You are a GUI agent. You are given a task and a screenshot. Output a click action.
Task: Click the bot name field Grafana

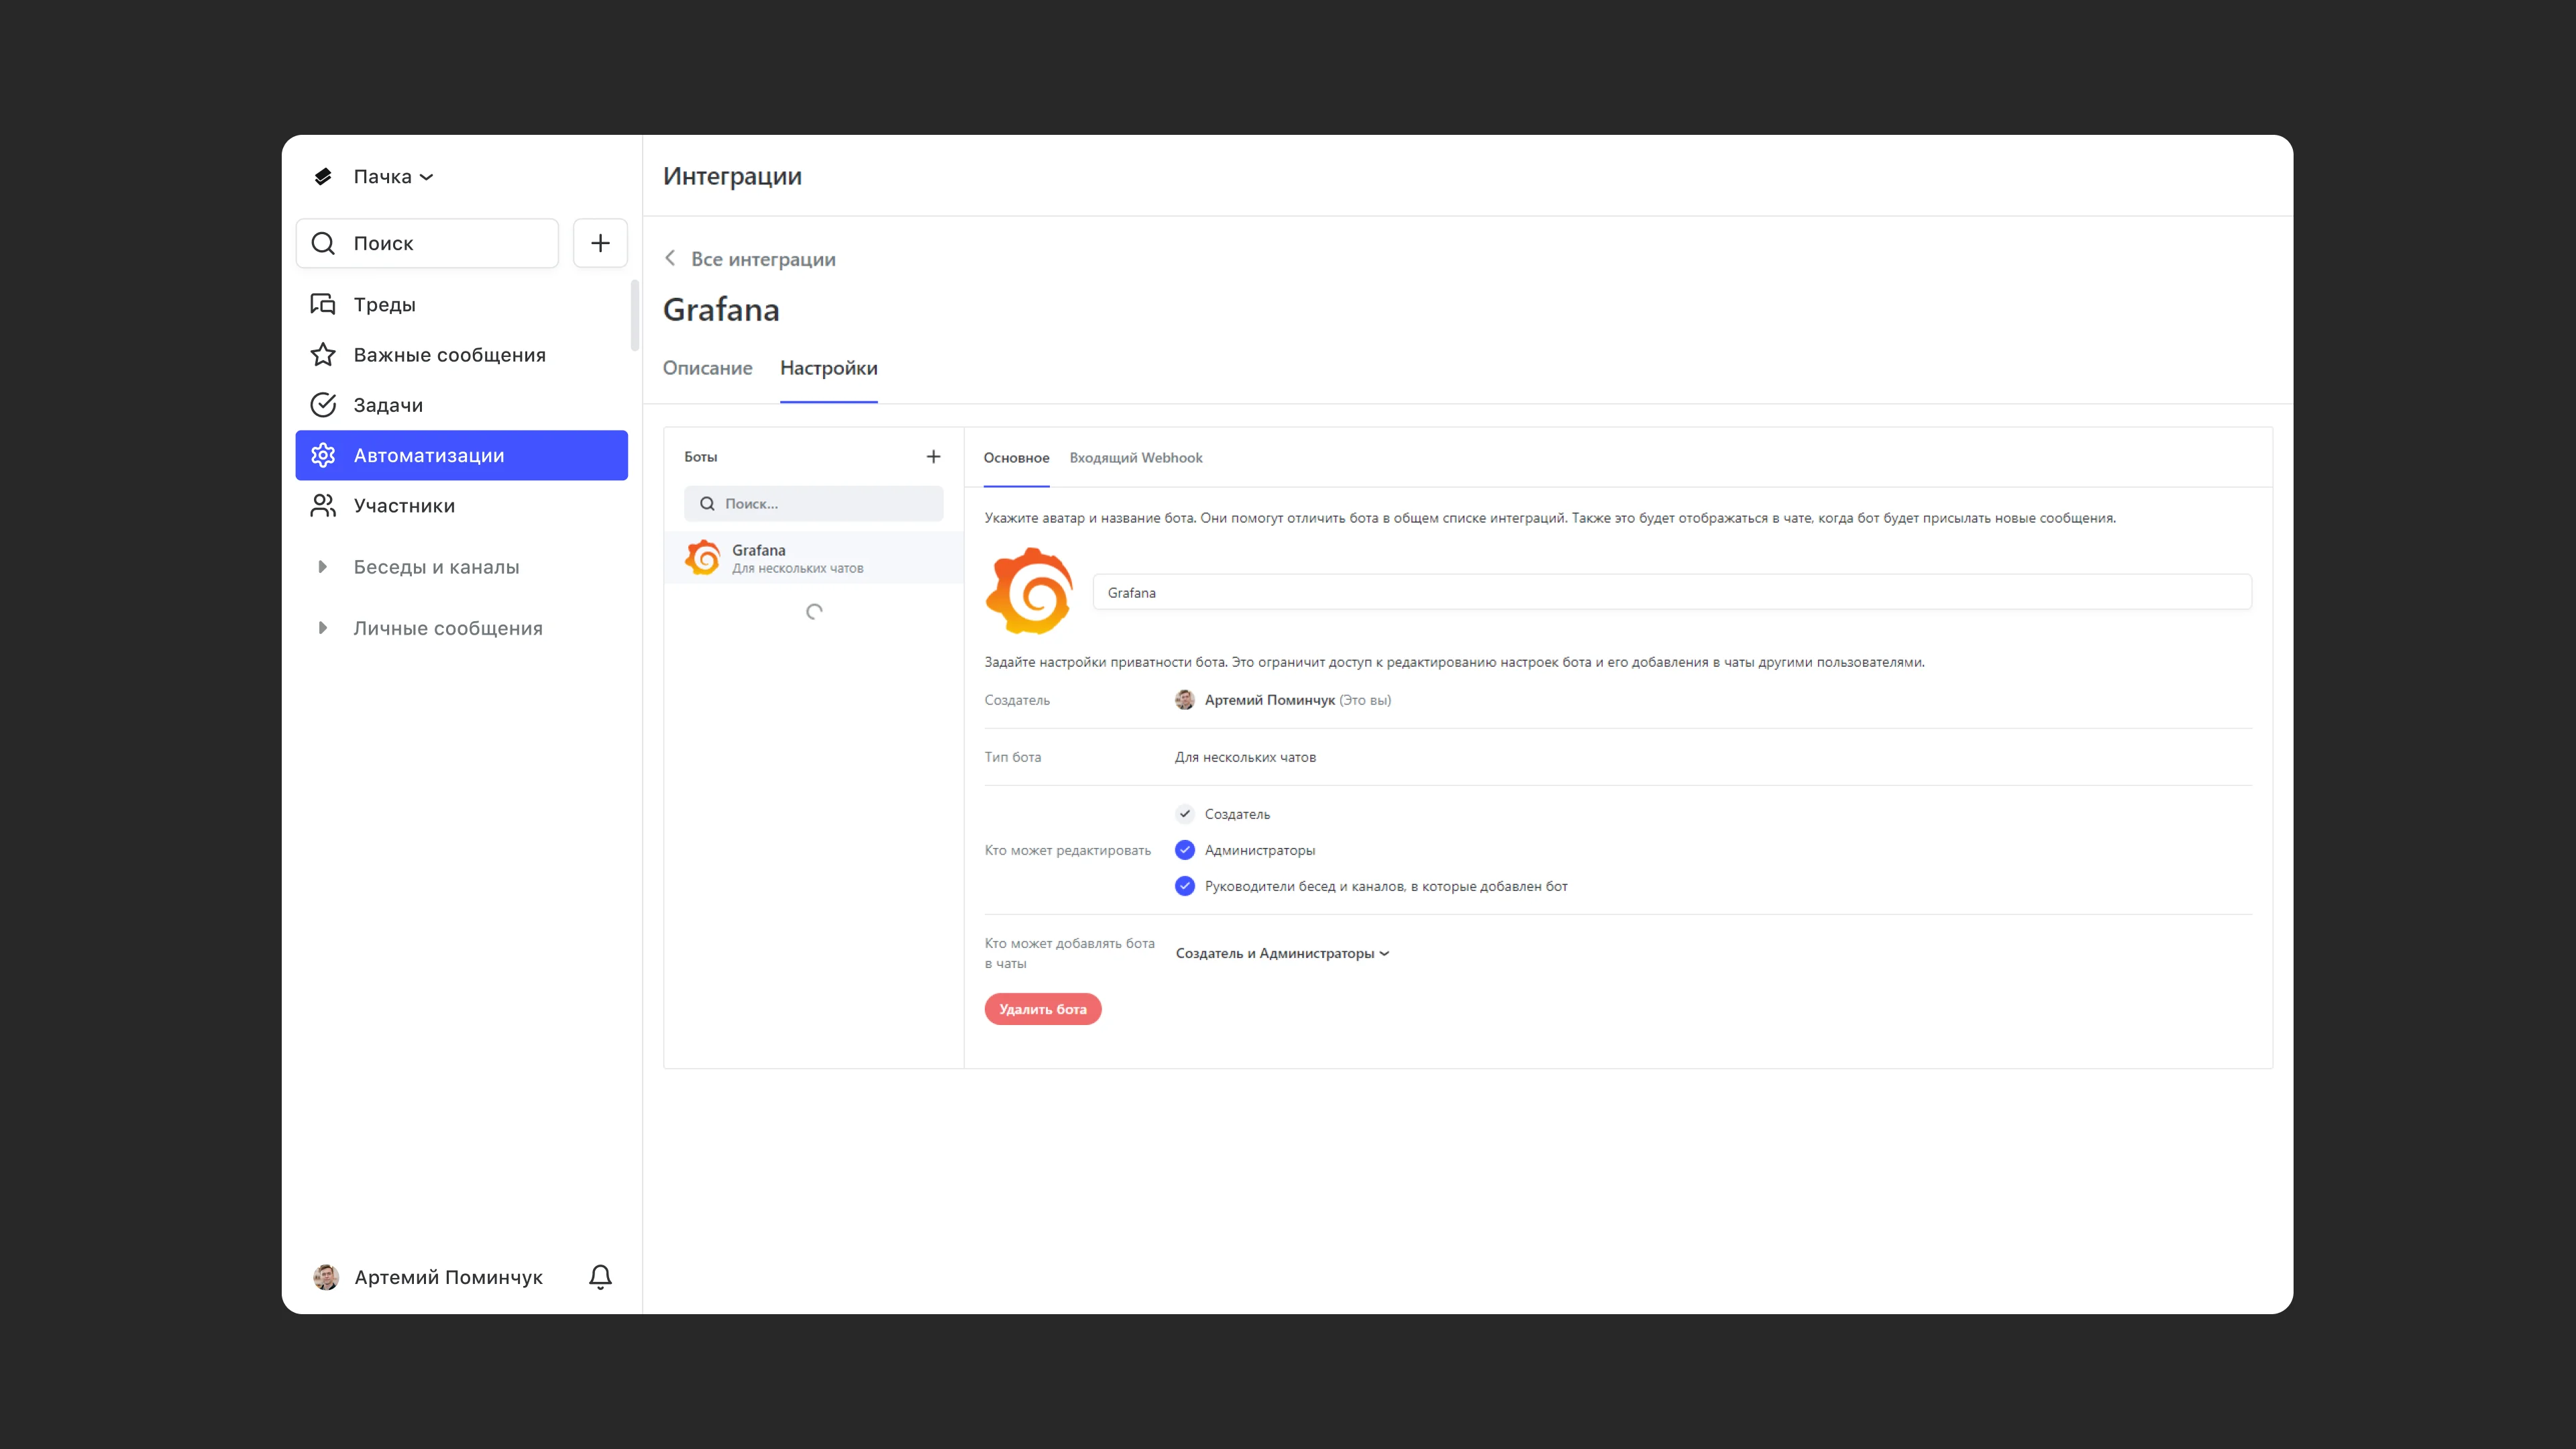tap(1670, 593)
